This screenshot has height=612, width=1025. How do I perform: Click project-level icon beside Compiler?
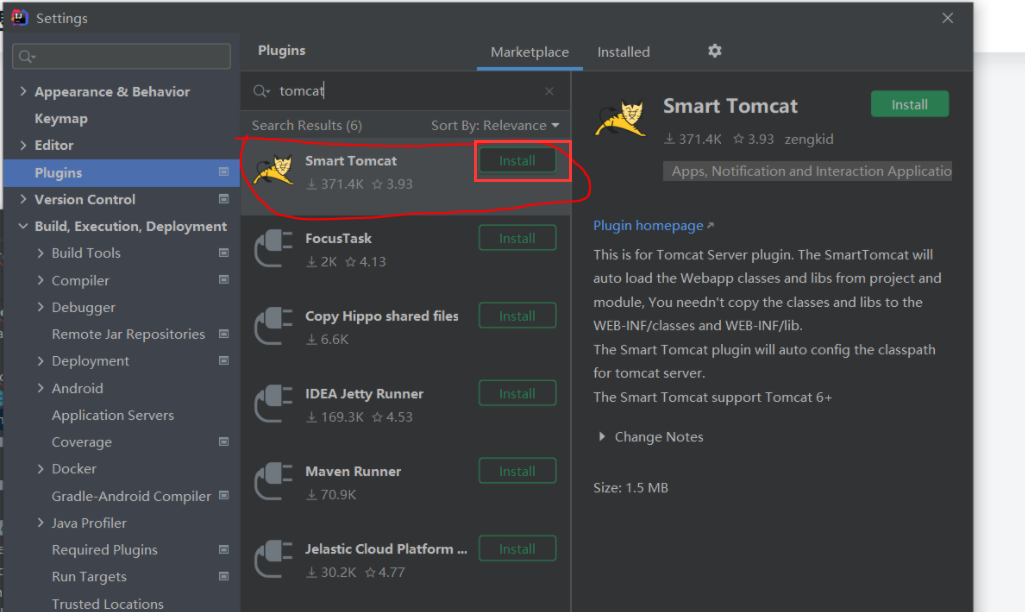(x=224, y=280)
